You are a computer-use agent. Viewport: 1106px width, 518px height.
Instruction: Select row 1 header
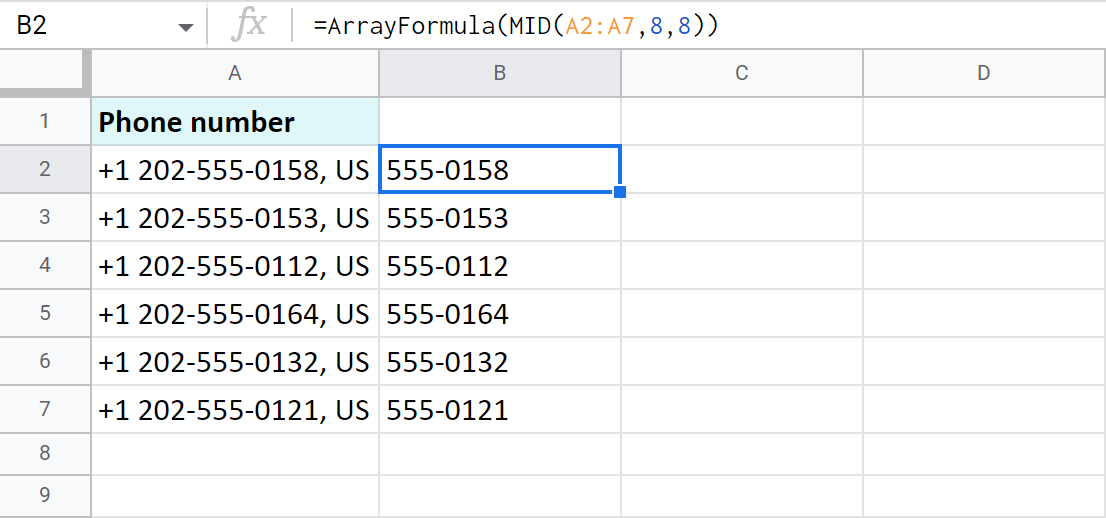click(x=45, y=122)
